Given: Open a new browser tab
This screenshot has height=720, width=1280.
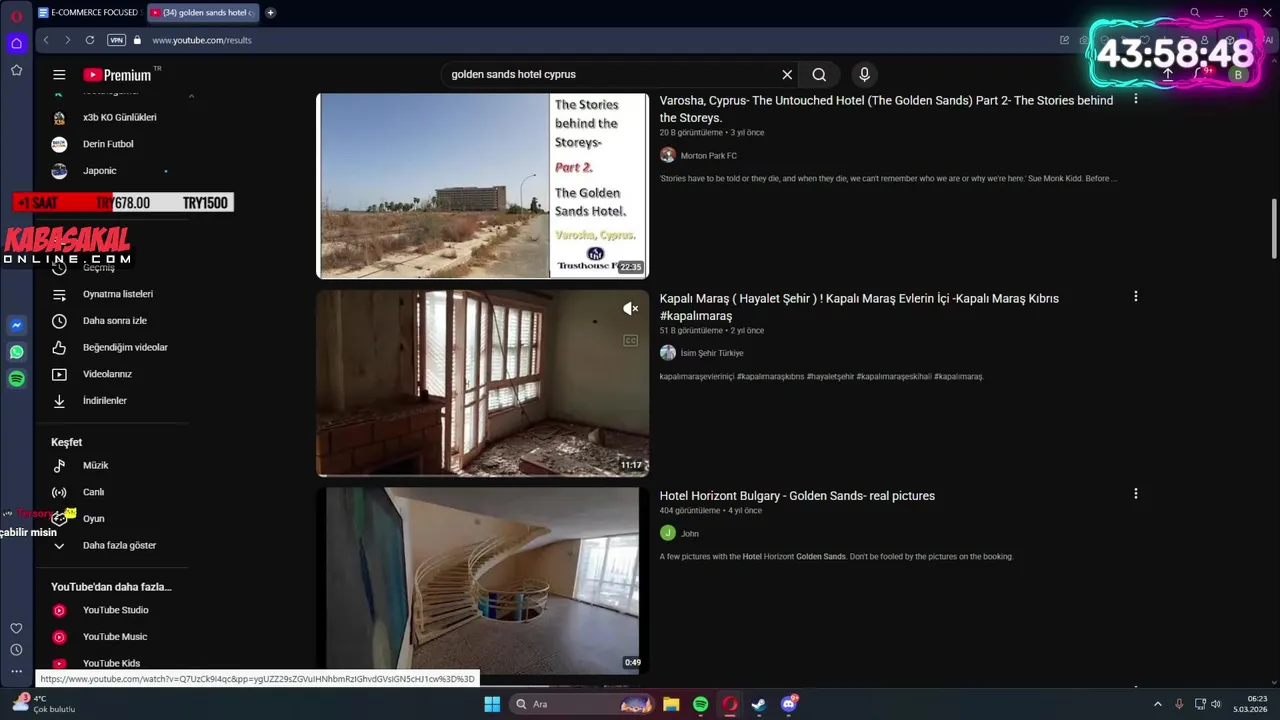Looking at the screenshot, I should point(270,13).
